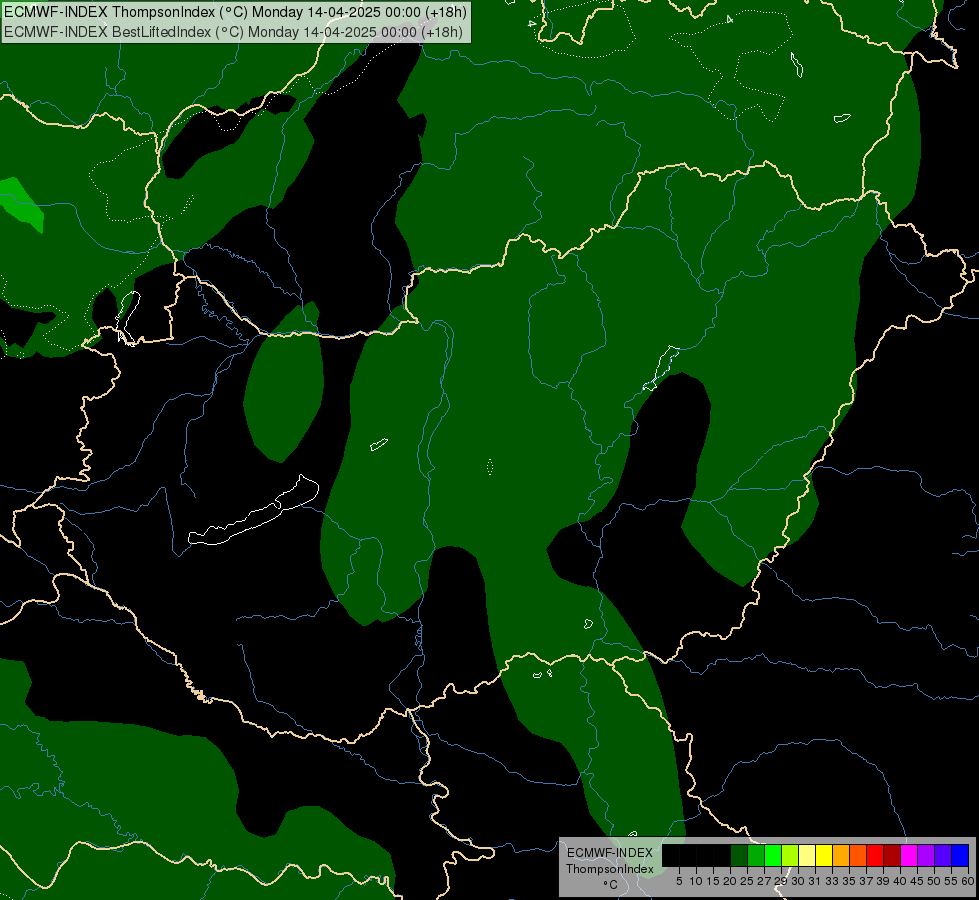This screenshot has height=900, width=979.
Task: Click the ThompsonIndex title line at top
Action: [235, 12]
